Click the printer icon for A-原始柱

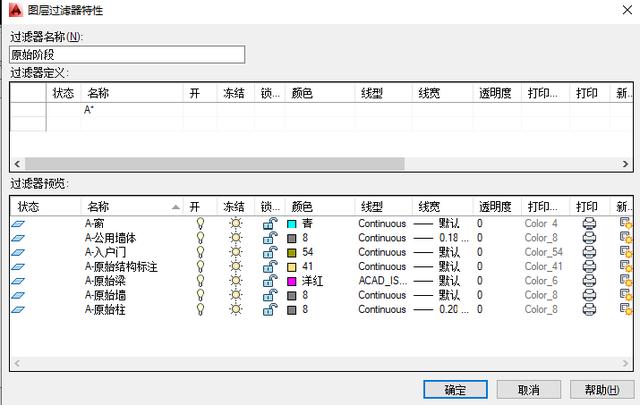(589, 309)
